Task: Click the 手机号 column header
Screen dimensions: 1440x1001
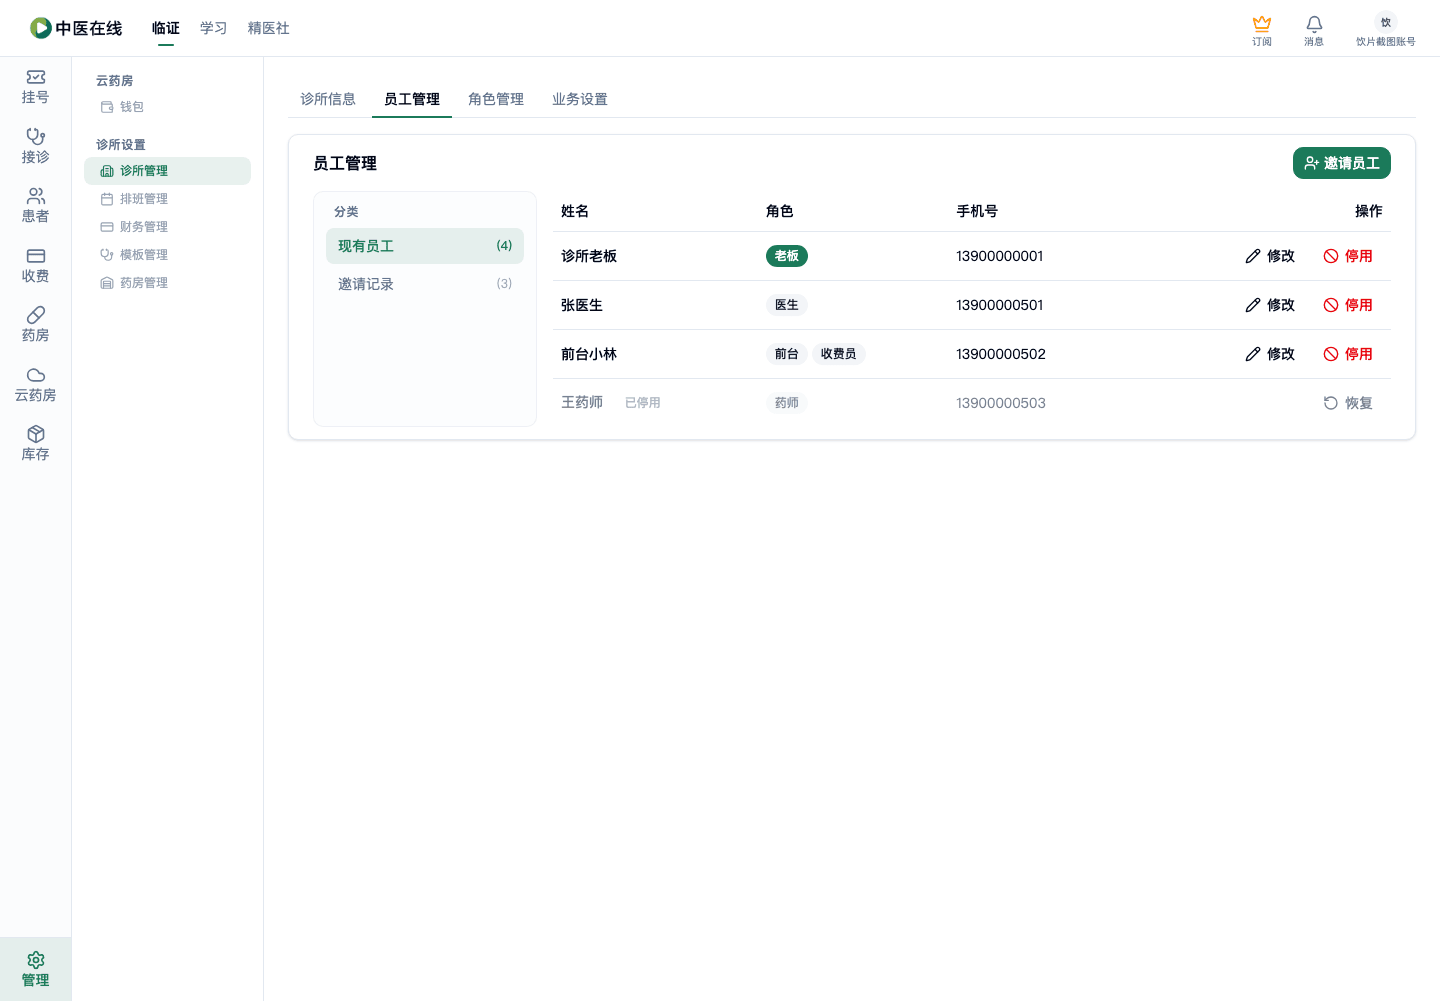Action: (977, 211)
